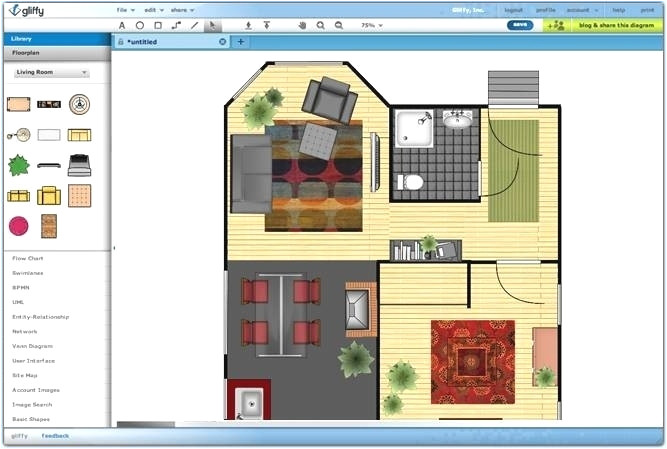Screen dimensions: 667x449
Task: Activate the pointer selection tool
Action: tap(211, 25)
